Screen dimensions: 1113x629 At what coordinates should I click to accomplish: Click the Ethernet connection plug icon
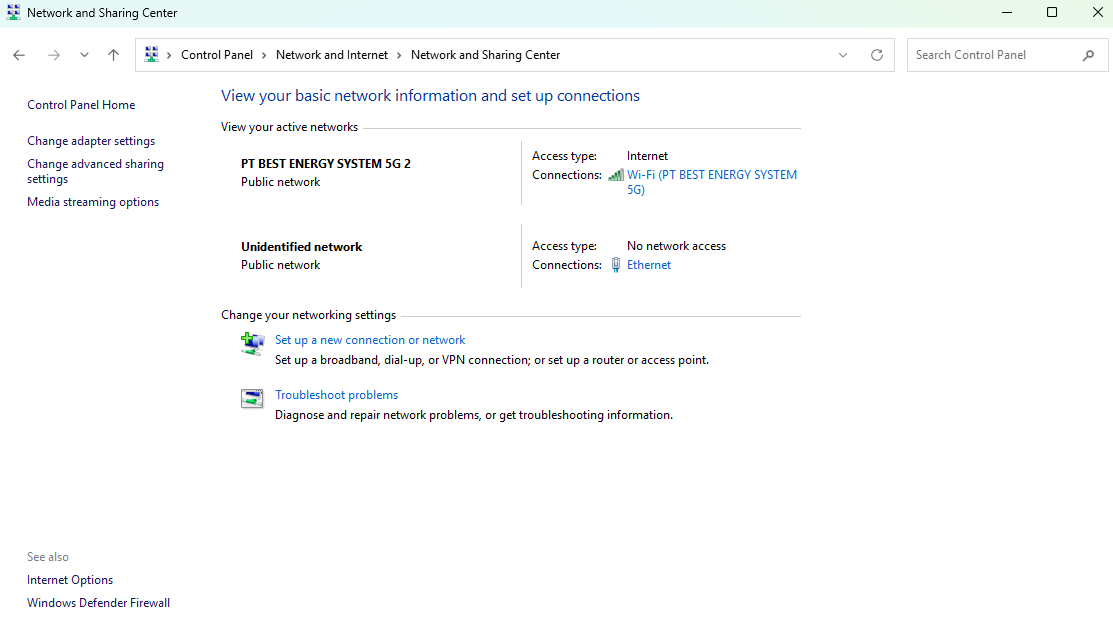[616, 265]
